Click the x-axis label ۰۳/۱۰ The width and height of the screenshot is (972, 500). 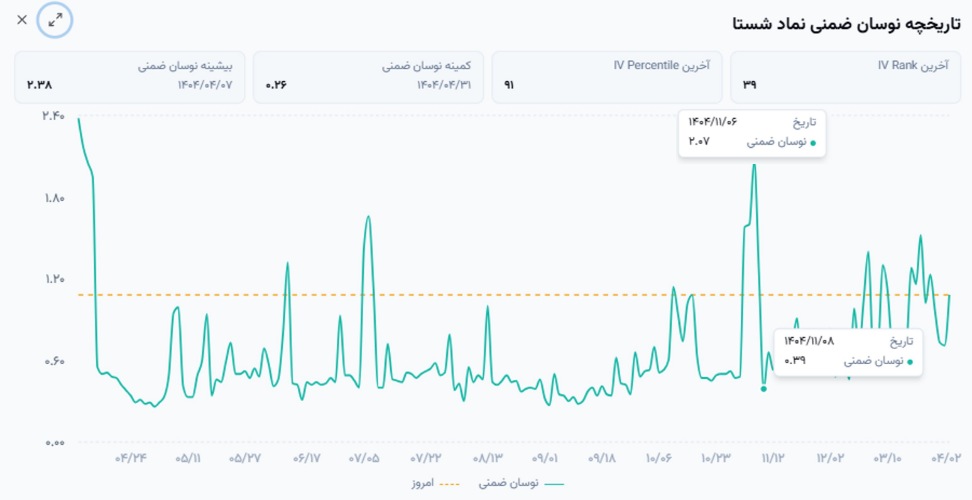(x=888, y=458)
